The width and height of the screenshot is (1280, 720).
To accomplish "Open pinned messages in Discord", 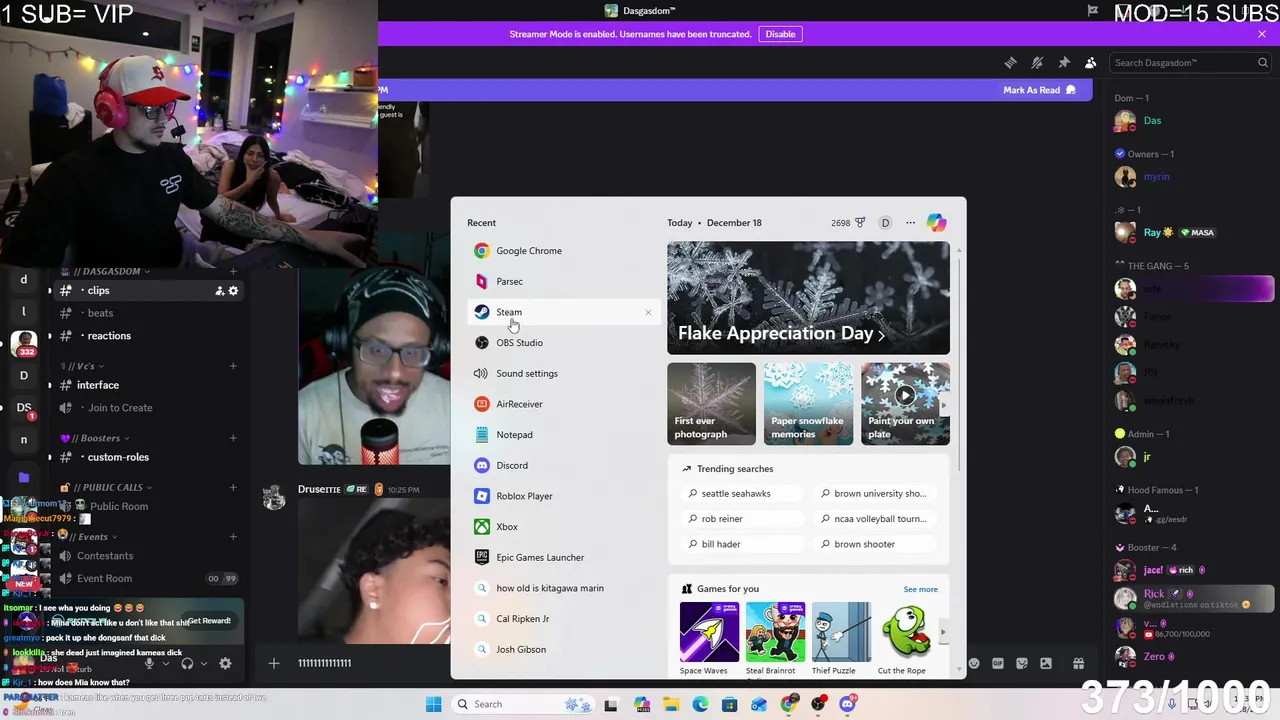I will pos(1064,63).
